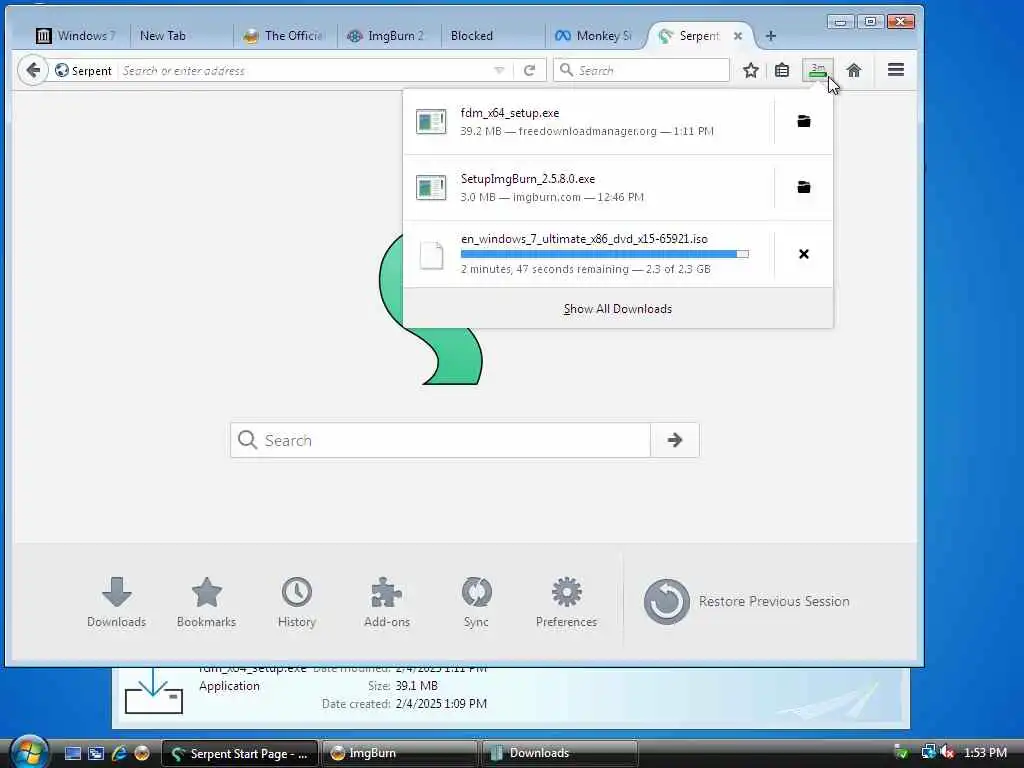
Task: Select fdm_x64_setup.exe download entry name
Action: click(x=509, y=113)
